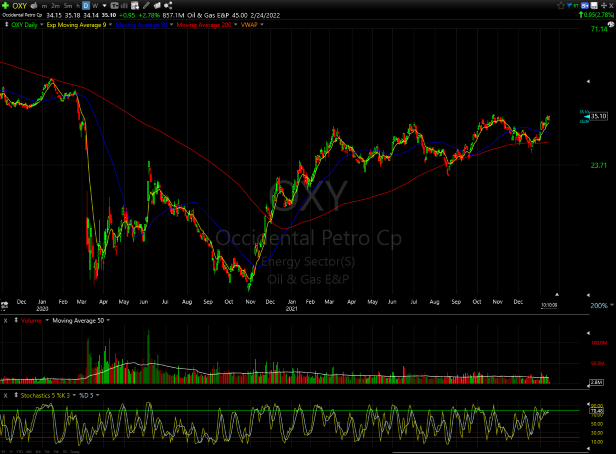Click the OXY ticker symbol field
The image size is (616, 454).
[x=17, y=5]
